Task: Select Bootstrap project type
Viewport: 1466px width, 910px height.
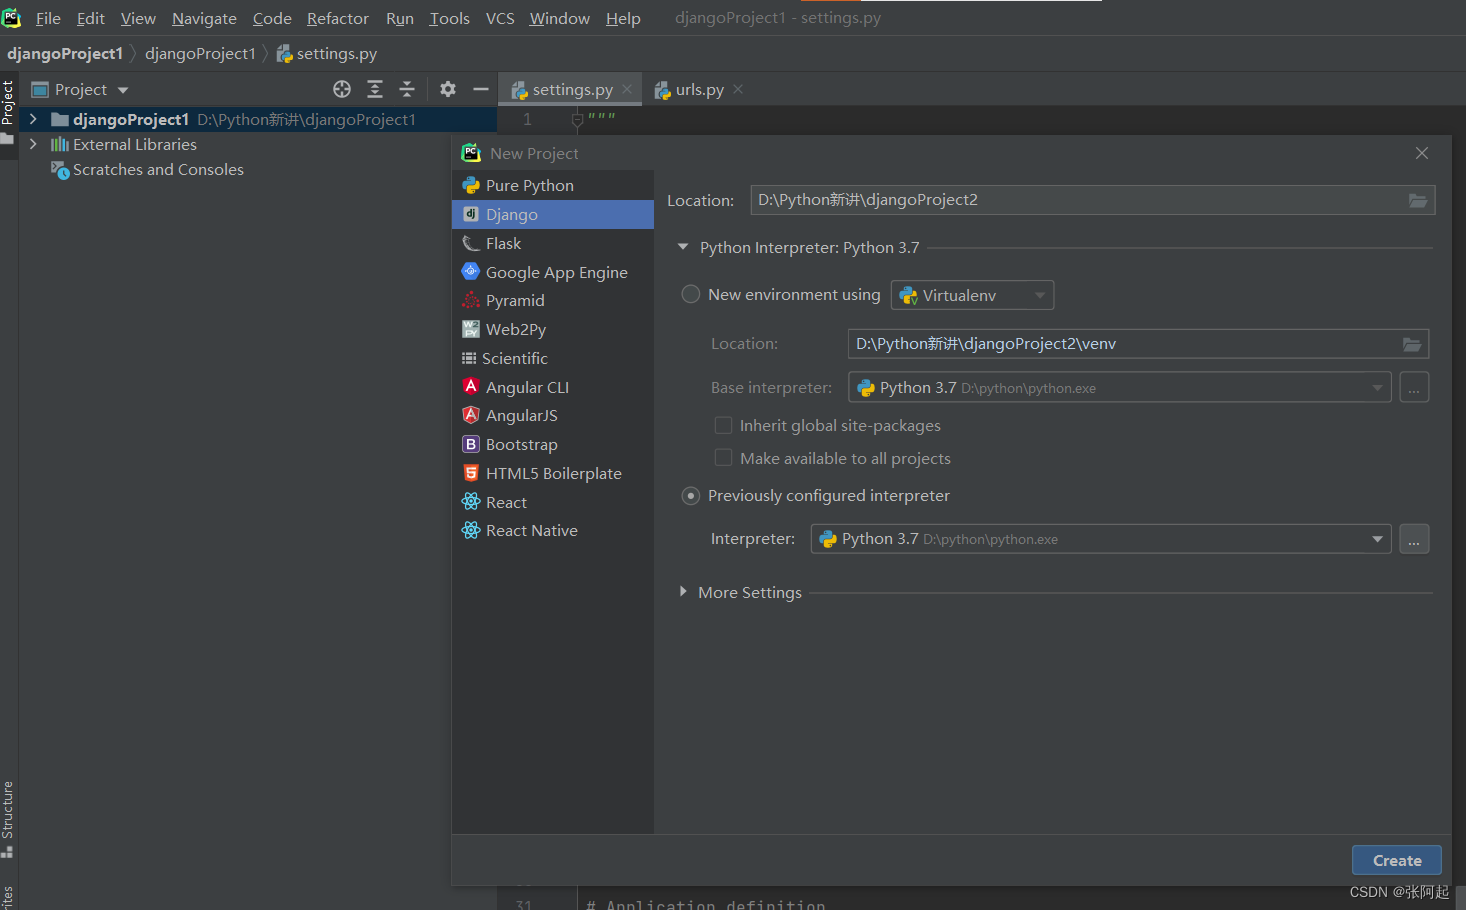Action: 553,444
